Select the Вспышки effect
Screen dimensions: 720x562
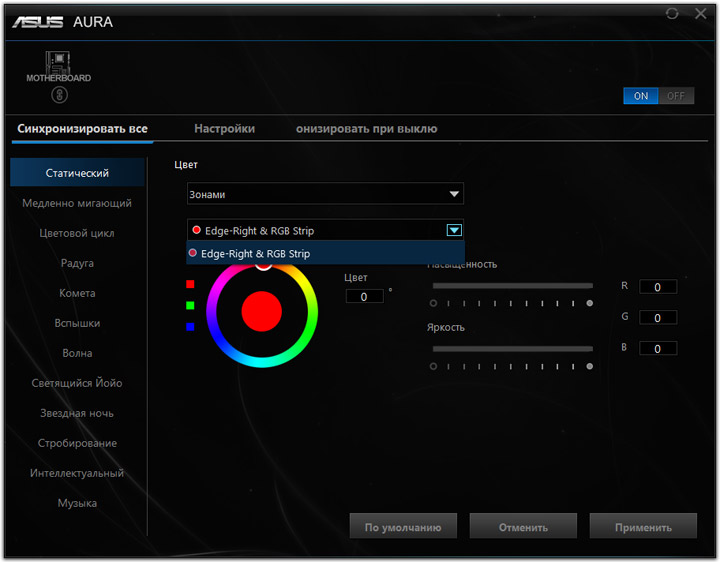click(77, 323)
